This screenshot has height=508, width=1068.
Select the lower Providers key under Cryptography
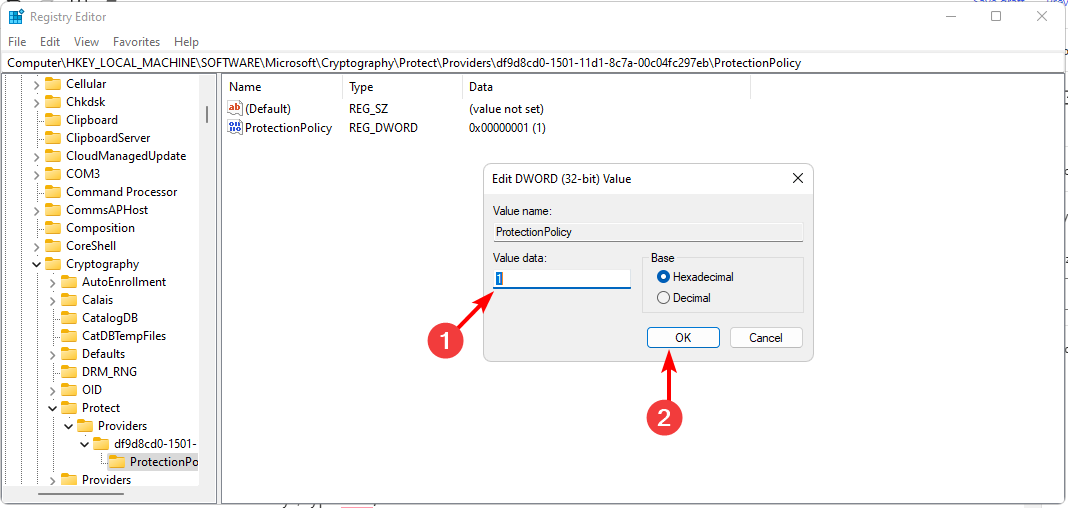pyautogui.click(x=106, y=480)
